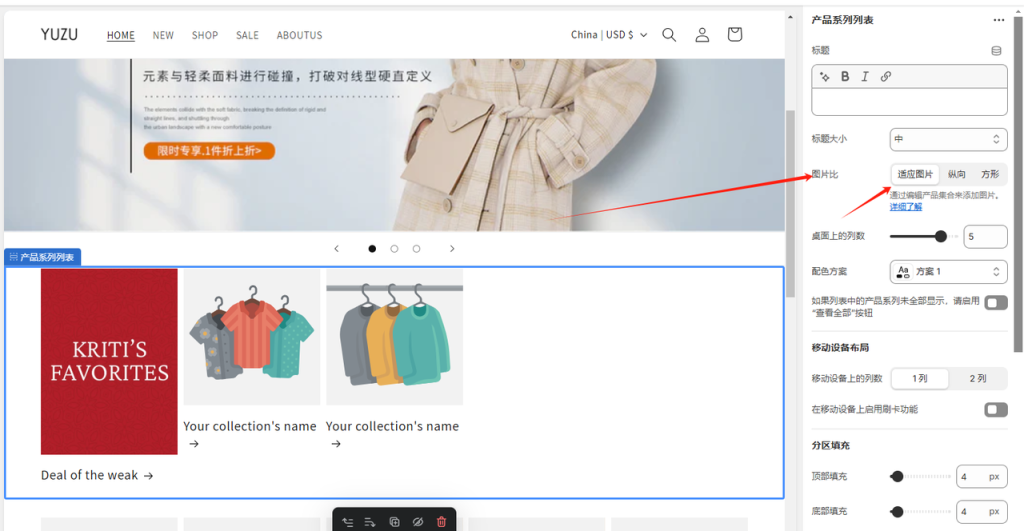Duplicate the selected section
This screenshot has height=531, width=1024.
[x=394, y=522]
